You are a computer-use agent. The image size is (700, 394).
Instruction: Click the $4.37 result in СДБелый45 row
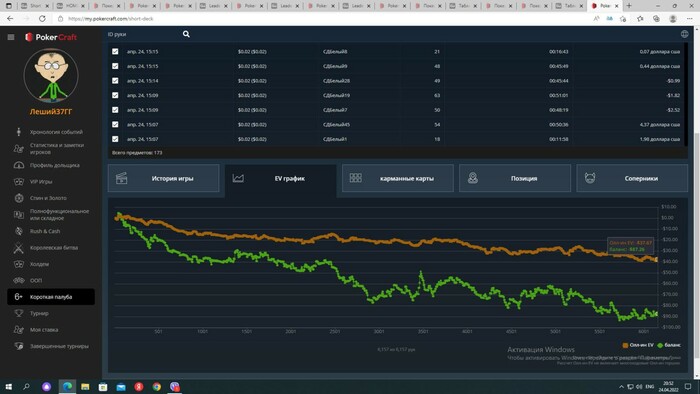[x=659, y=124]
